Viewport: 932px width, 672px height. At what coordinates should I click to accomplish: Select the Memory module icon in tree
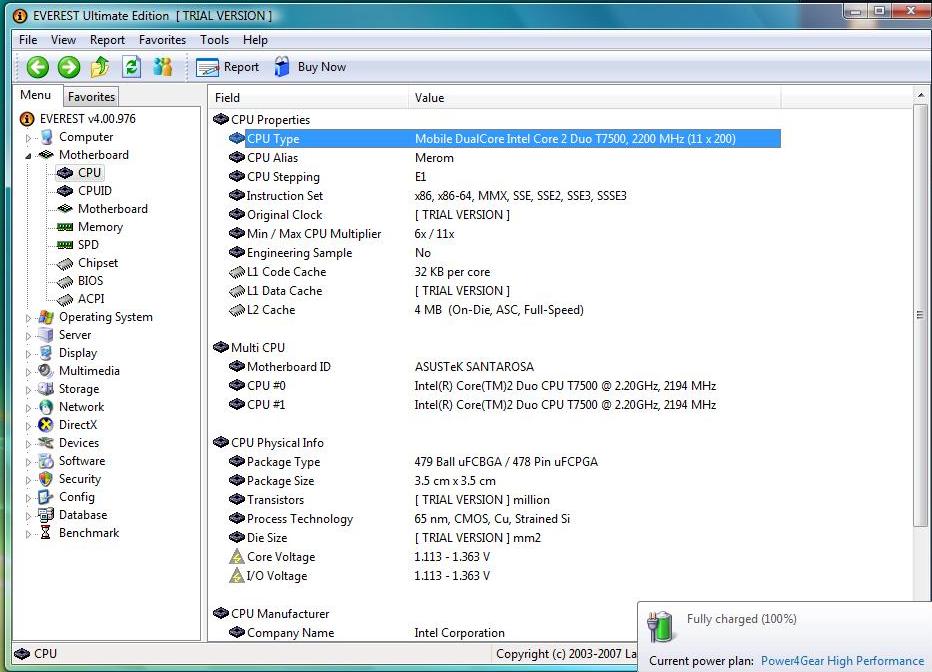click(x=65, y=227)
